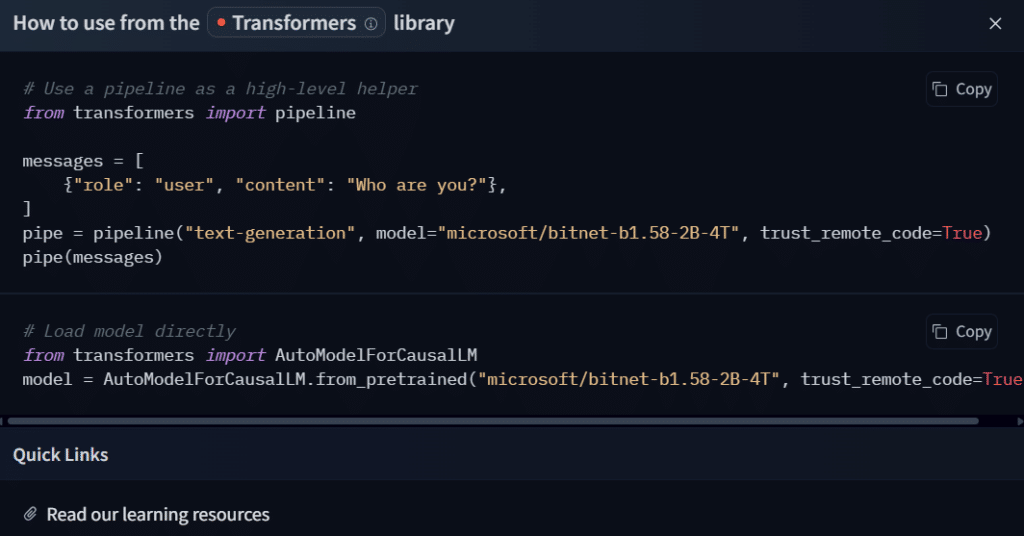Viewport: 1024px width, 536px height.
Task: Click the "Load model directly" comment
Action: 129,331
